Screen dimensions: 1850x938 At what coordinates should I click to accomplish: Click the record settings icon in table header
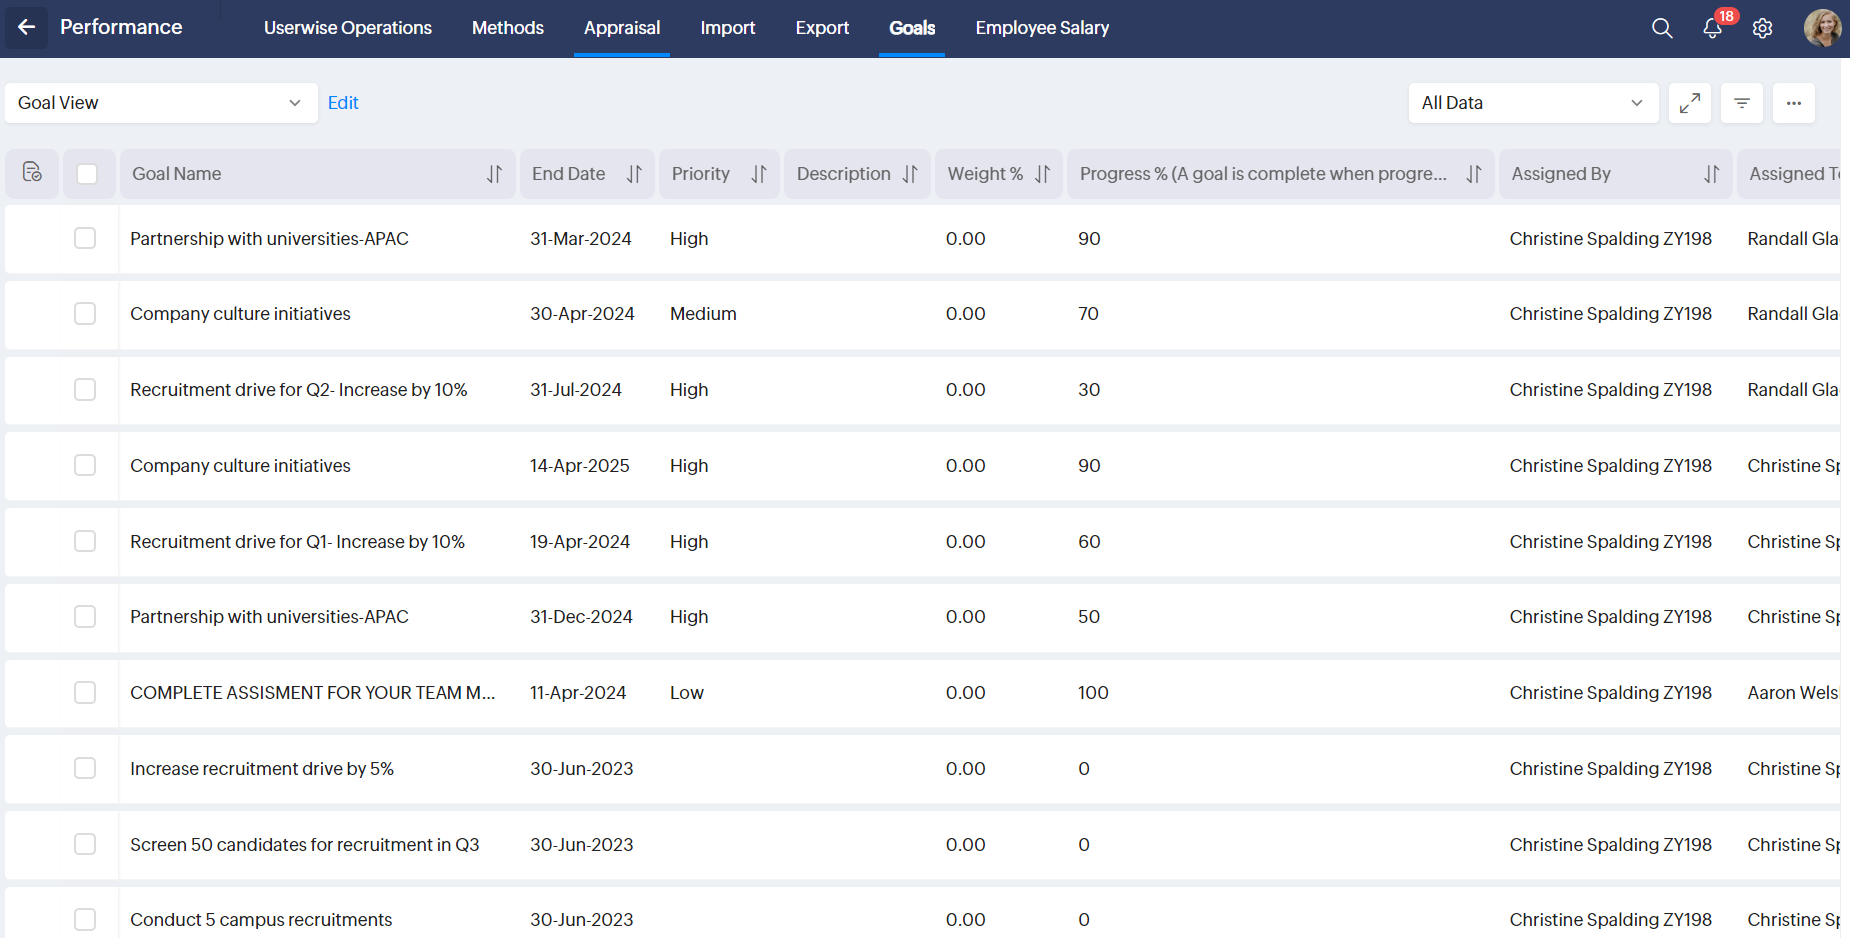pyautogui.click(x=32, y=173)
